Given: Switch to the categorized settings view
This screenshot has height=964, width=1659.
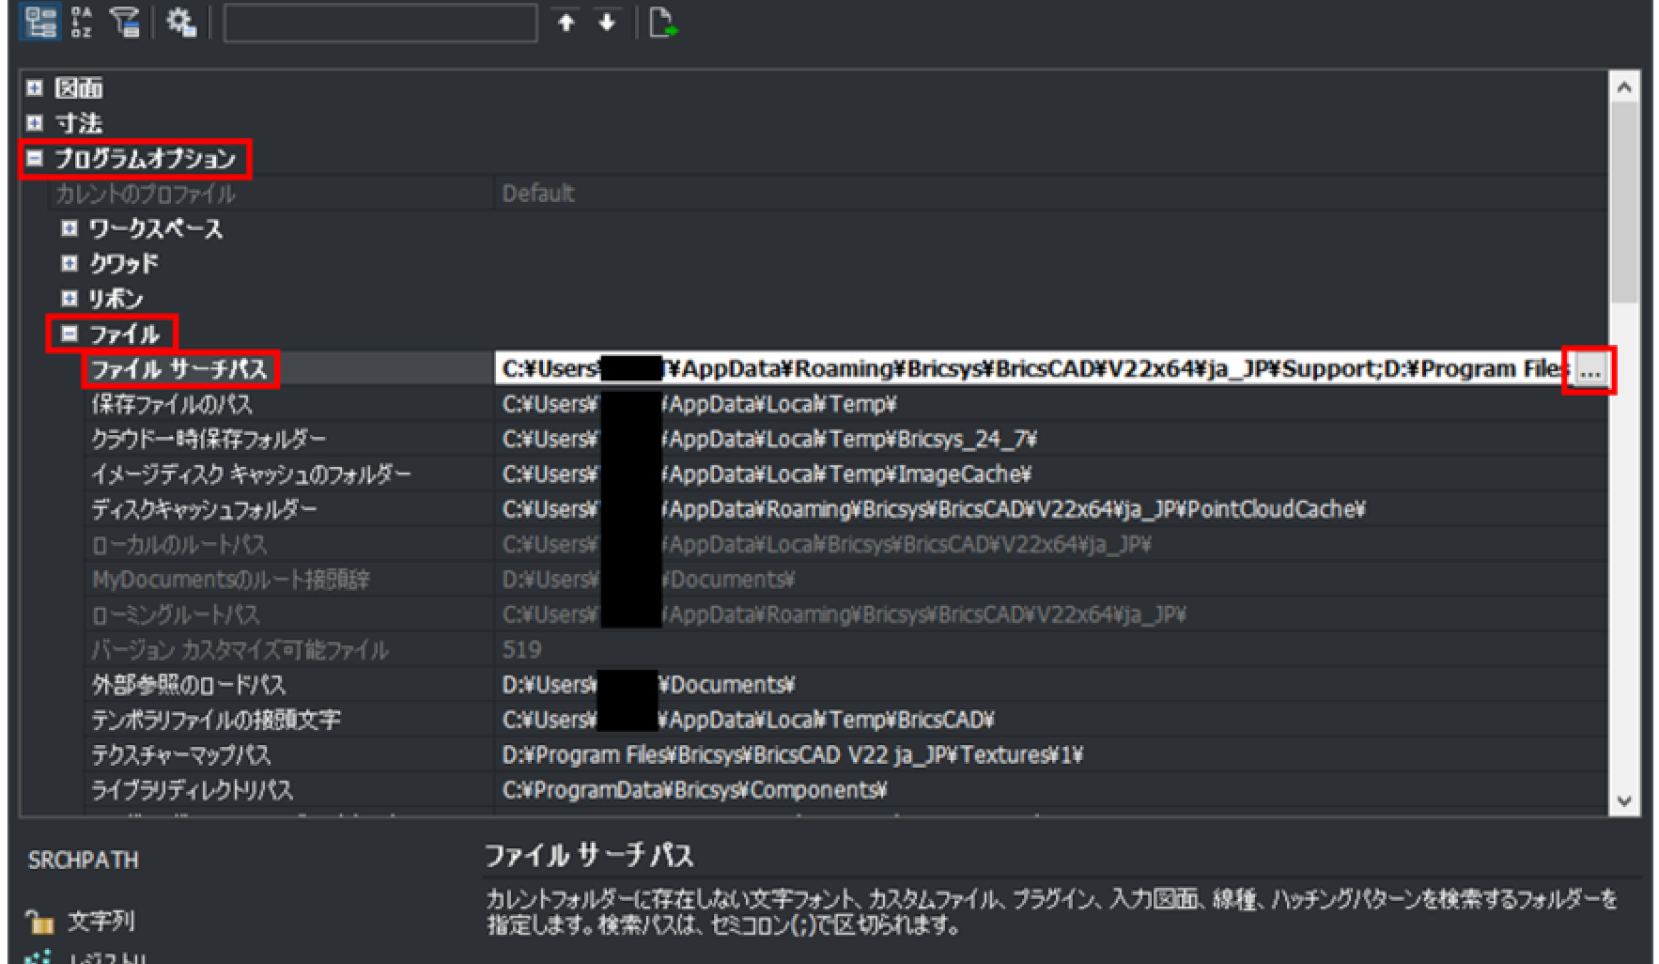Looking at the screenshot, I should point(41,22).
